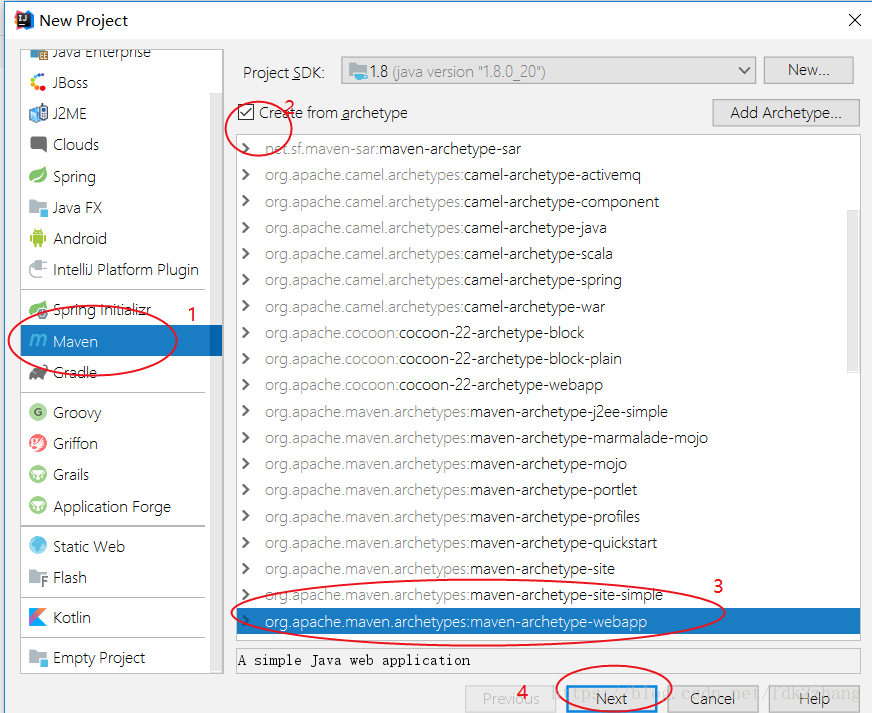Select maven-archetype-webapp archetype

(548, 621)
